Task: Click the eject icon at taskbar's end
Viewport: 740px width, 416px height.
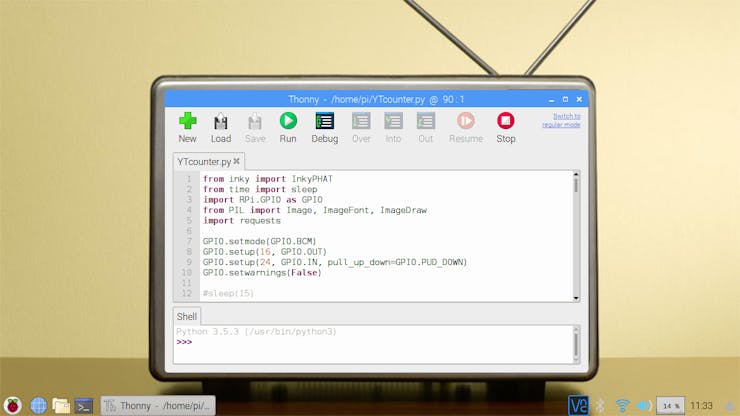Action: tap(730, 406)
